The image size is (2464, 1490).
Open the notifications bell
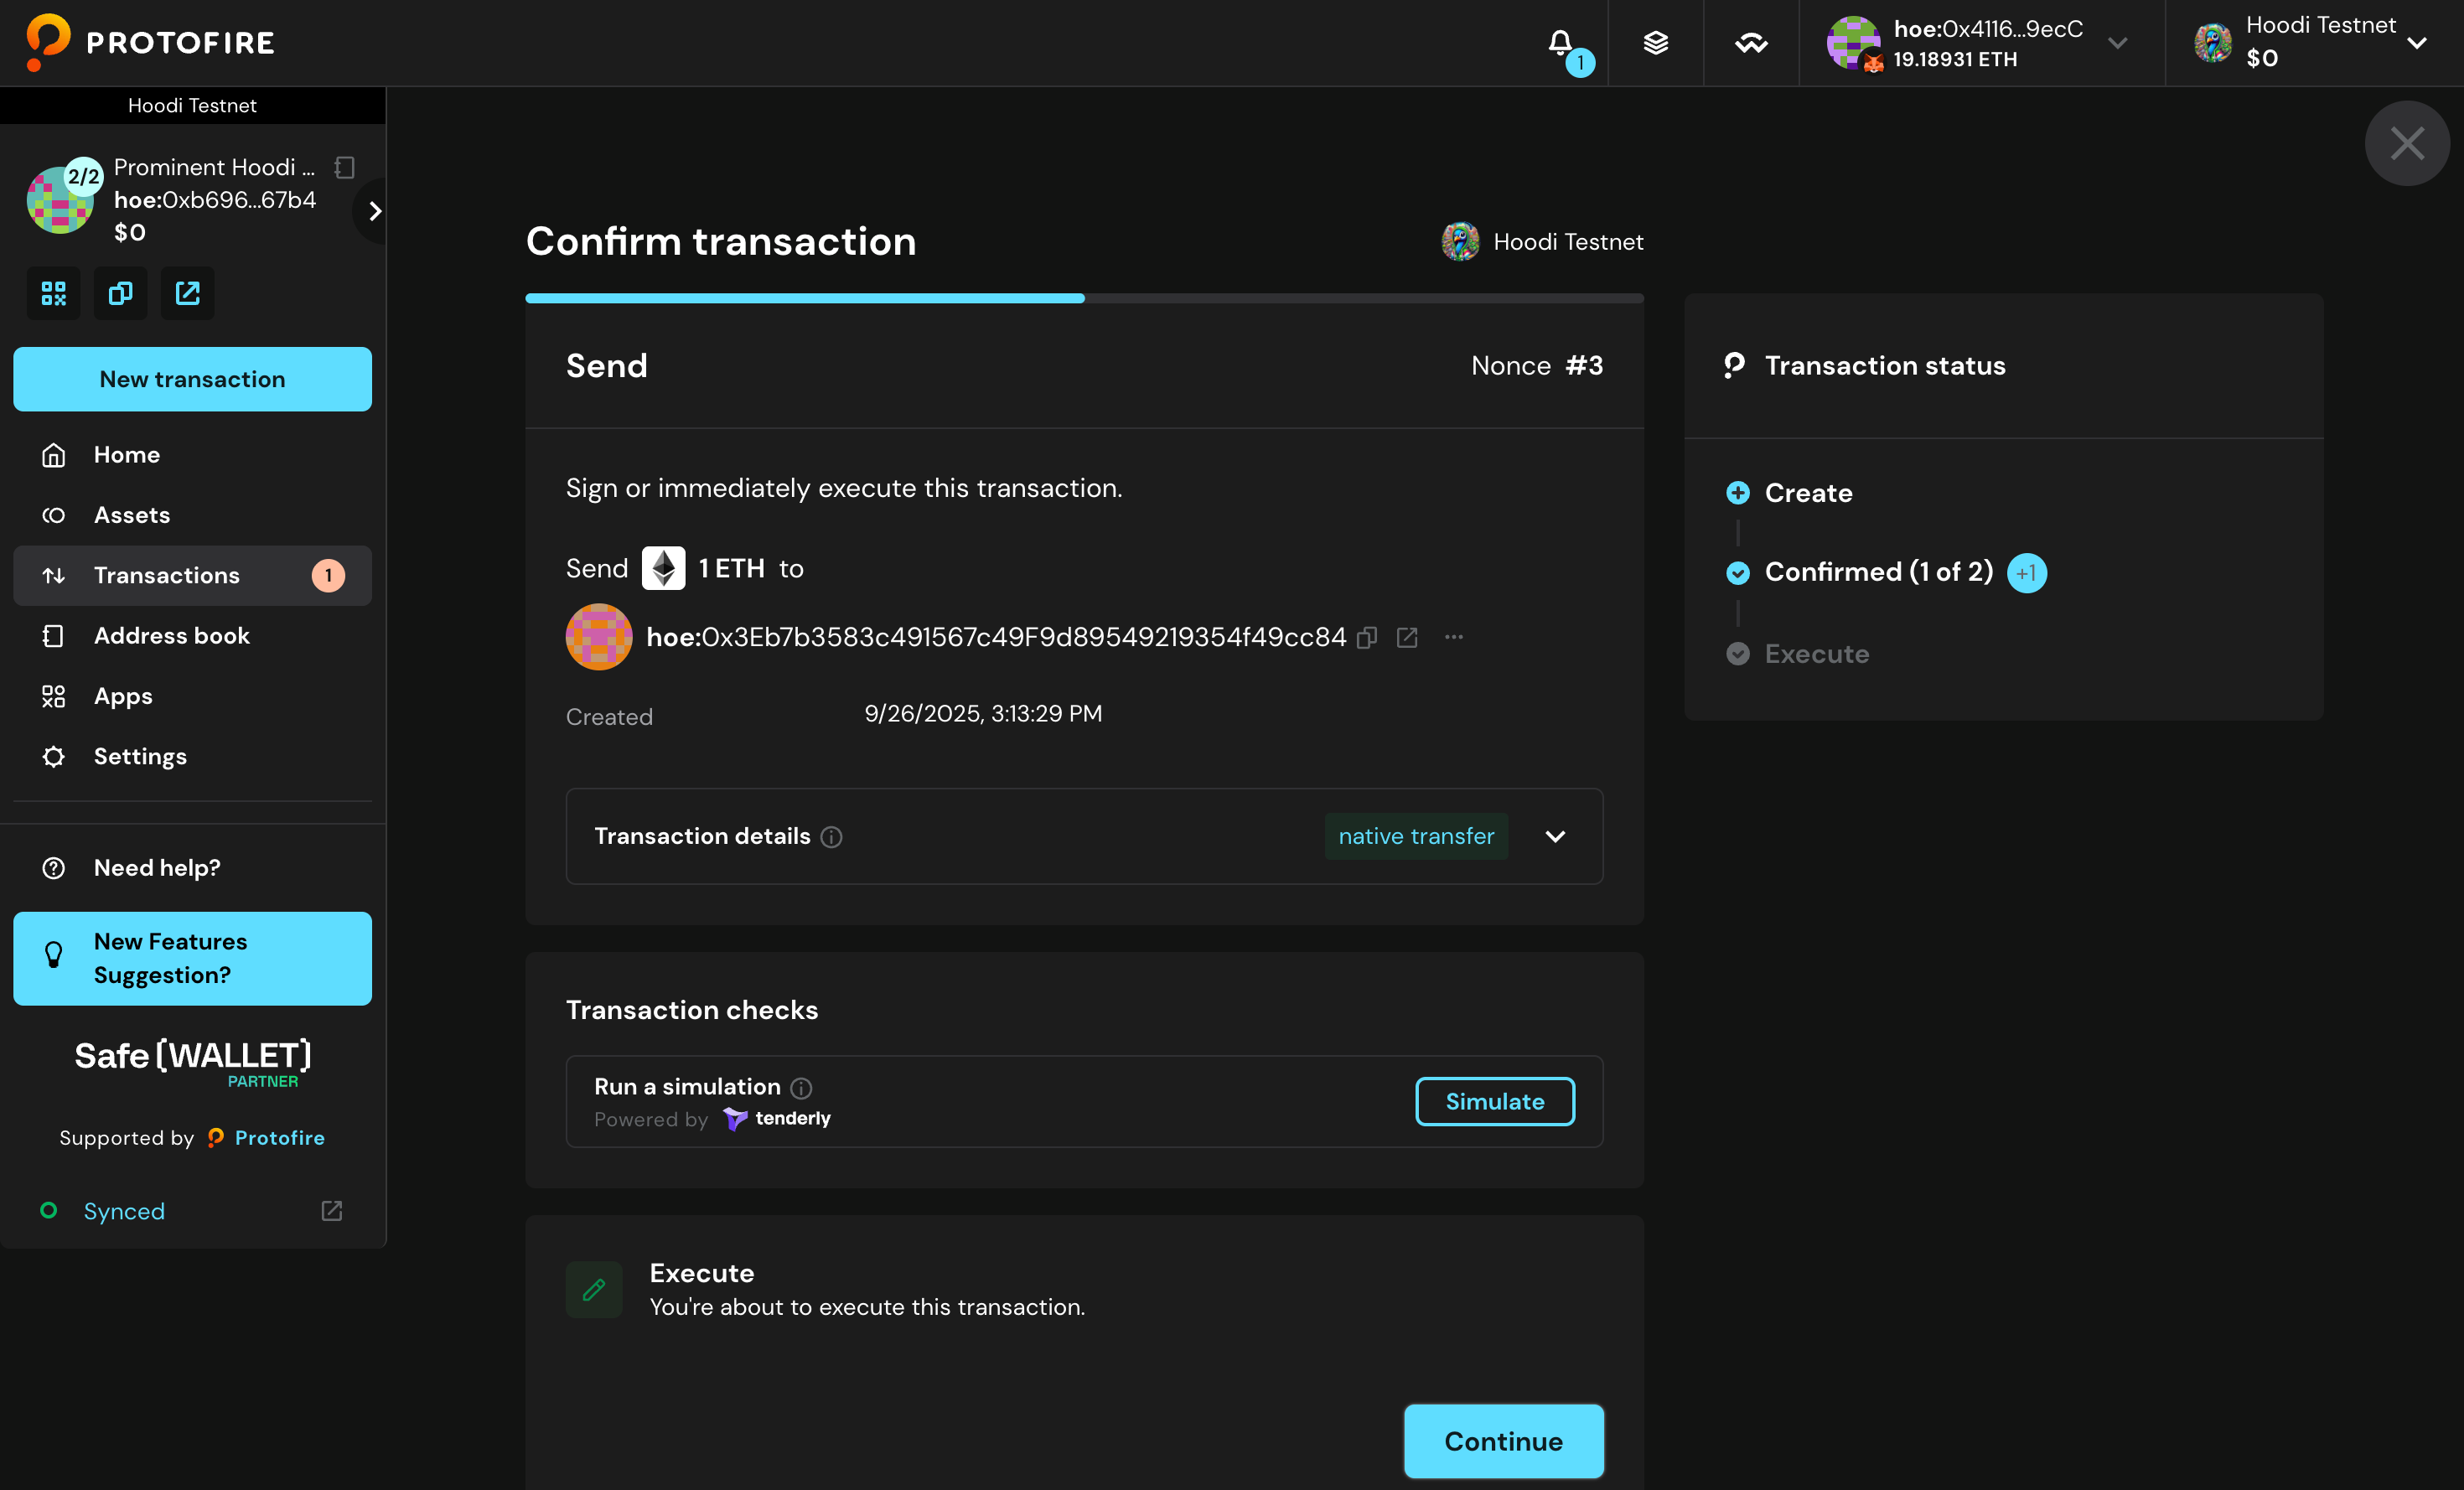[1560, 42]
